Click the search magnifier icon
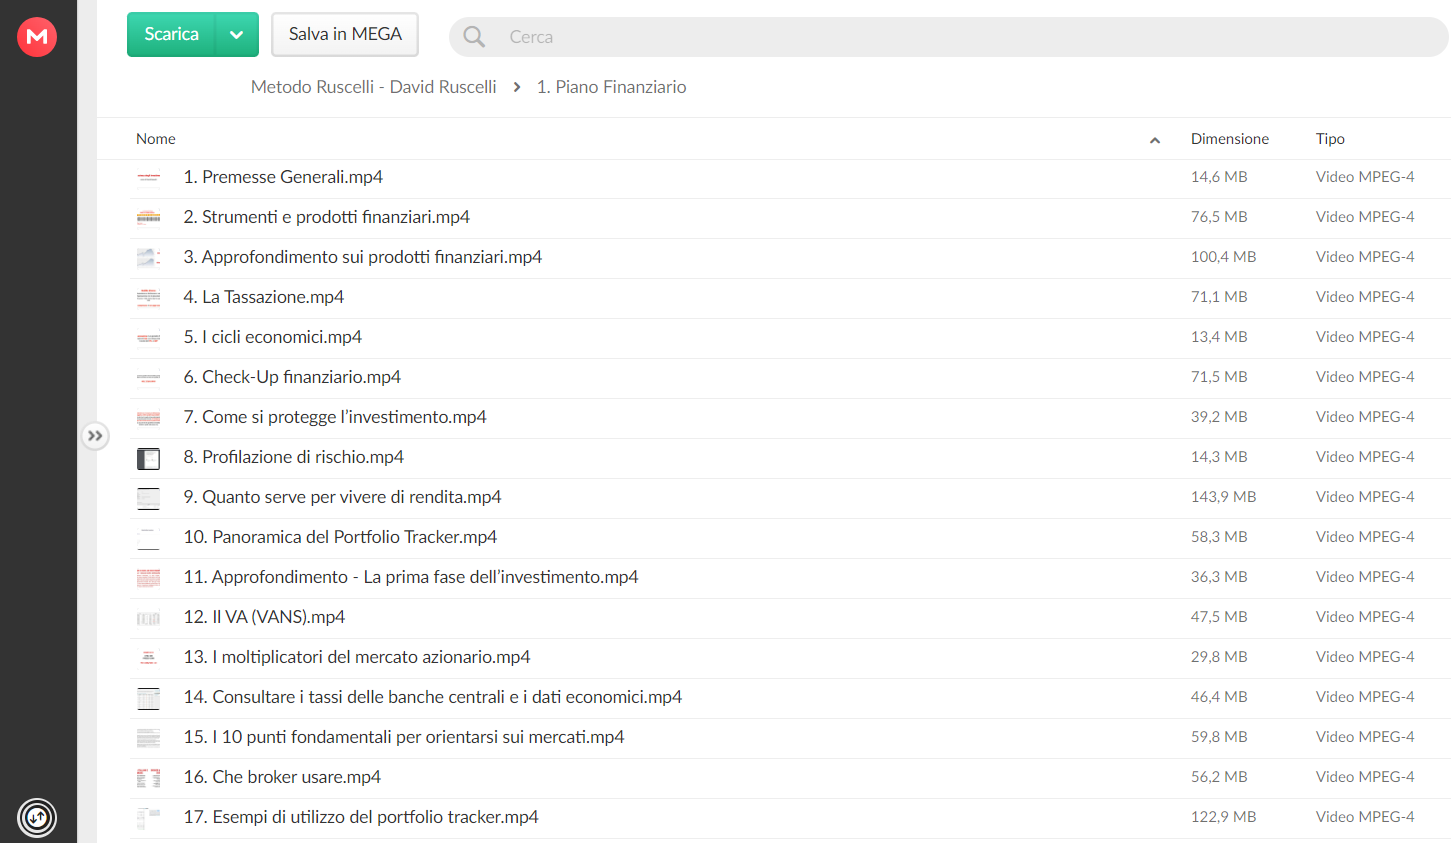Screen dimensions: 1451x843 474,37
